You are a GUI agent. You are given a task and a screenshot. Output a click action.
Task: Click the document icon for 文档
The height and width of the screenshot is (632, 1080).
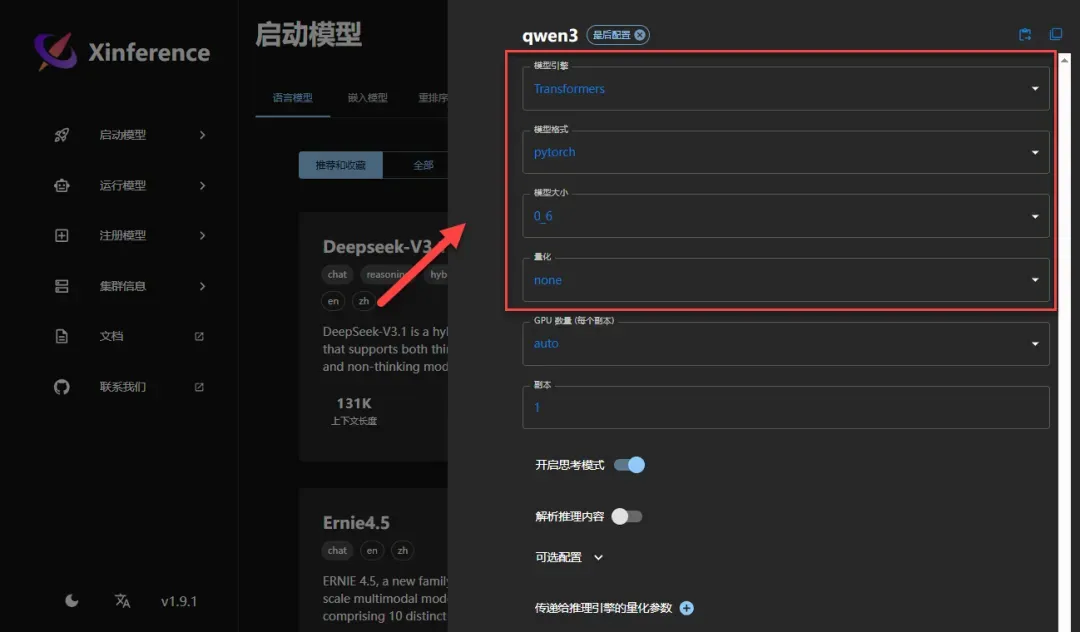point(62,336)
